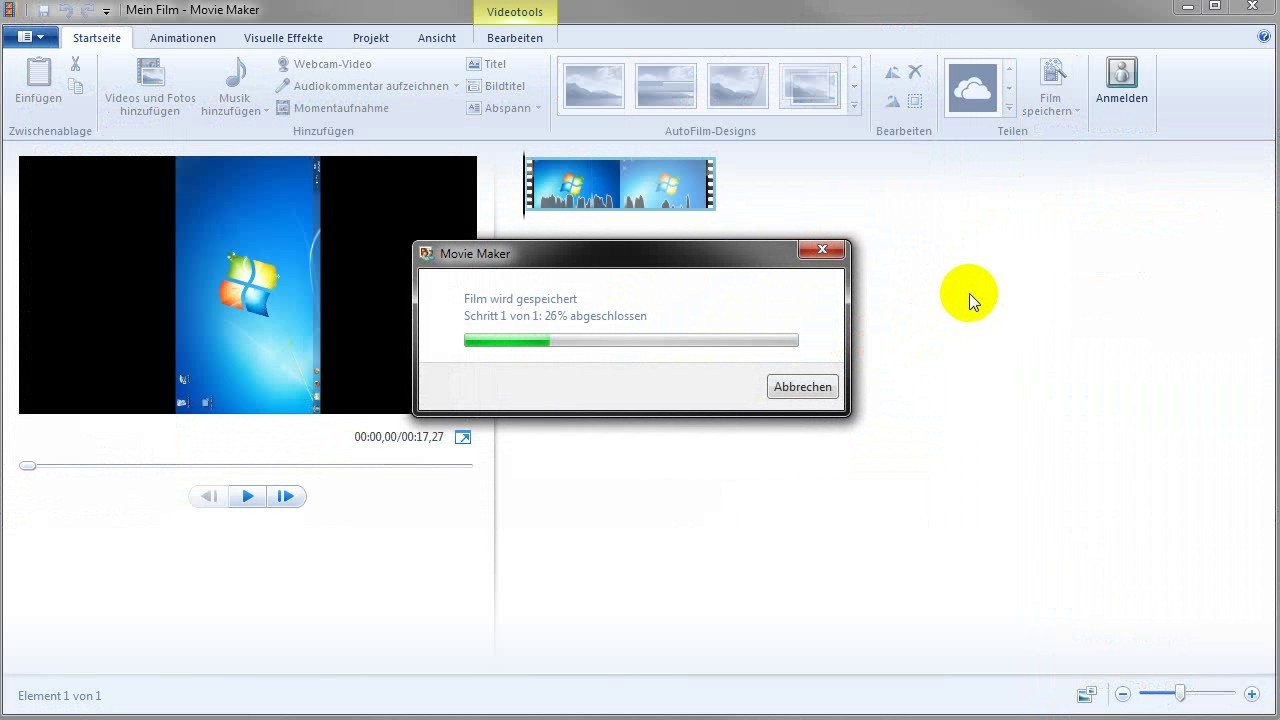
Task: Open the Projekt tab
Action: [x=371, y=38]
